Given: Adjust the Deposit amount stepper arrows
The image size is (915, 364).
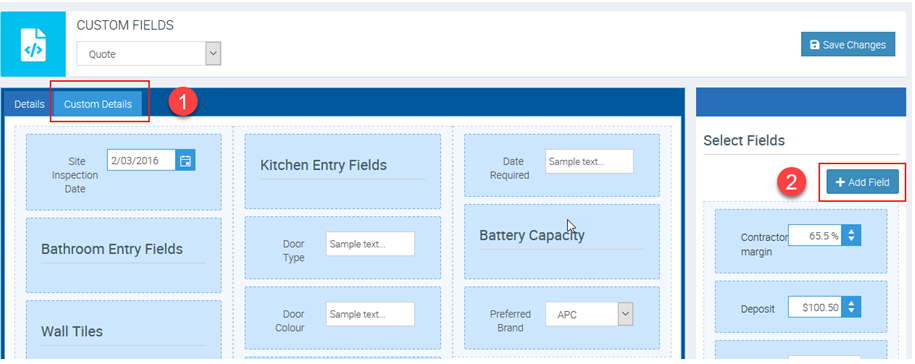Looking at the screenshot, I should (x=851, y=307).
